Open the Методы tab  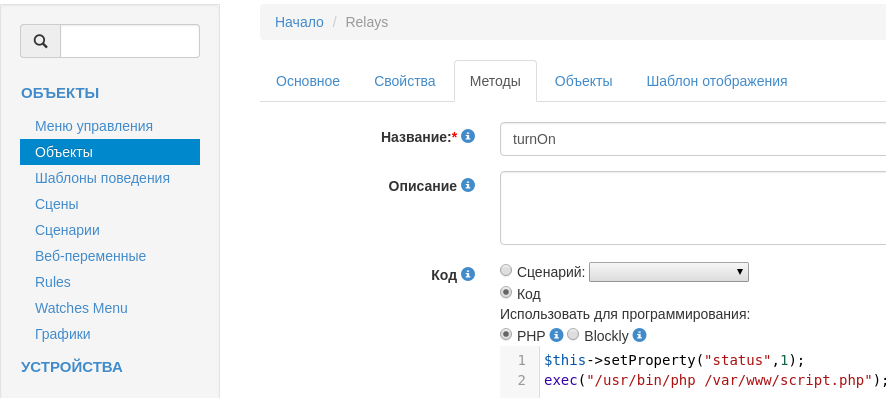click(x=496, y=81)
